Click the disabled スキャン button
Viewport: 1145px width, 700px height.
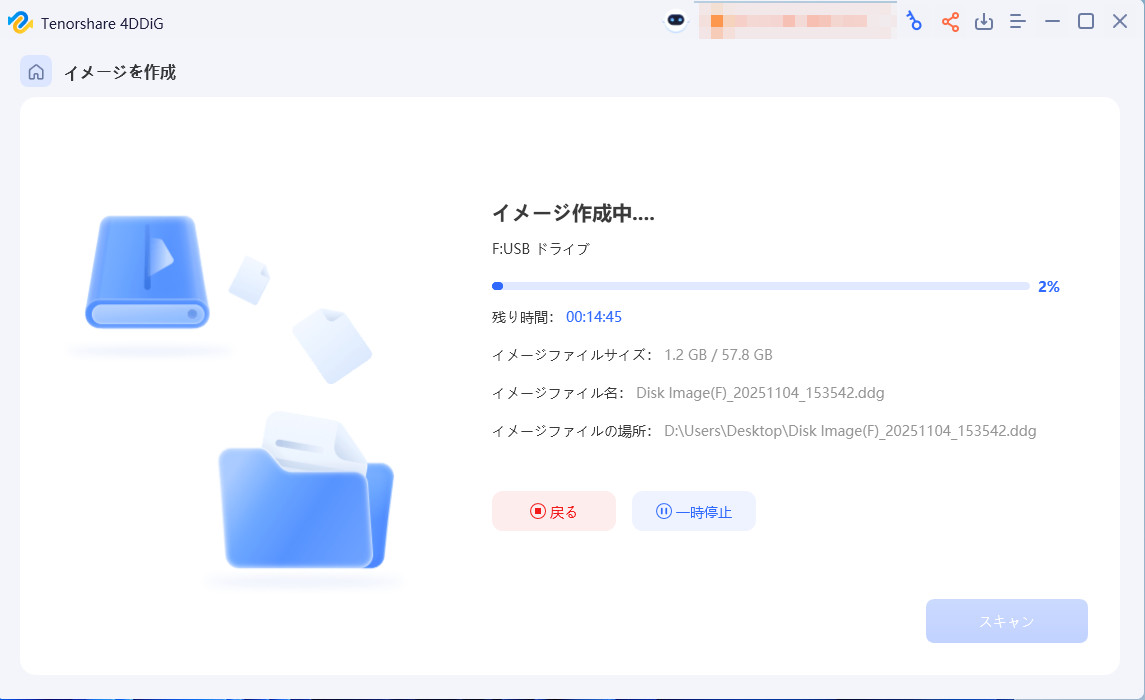pyautogui.click(x=1006, y=621)
